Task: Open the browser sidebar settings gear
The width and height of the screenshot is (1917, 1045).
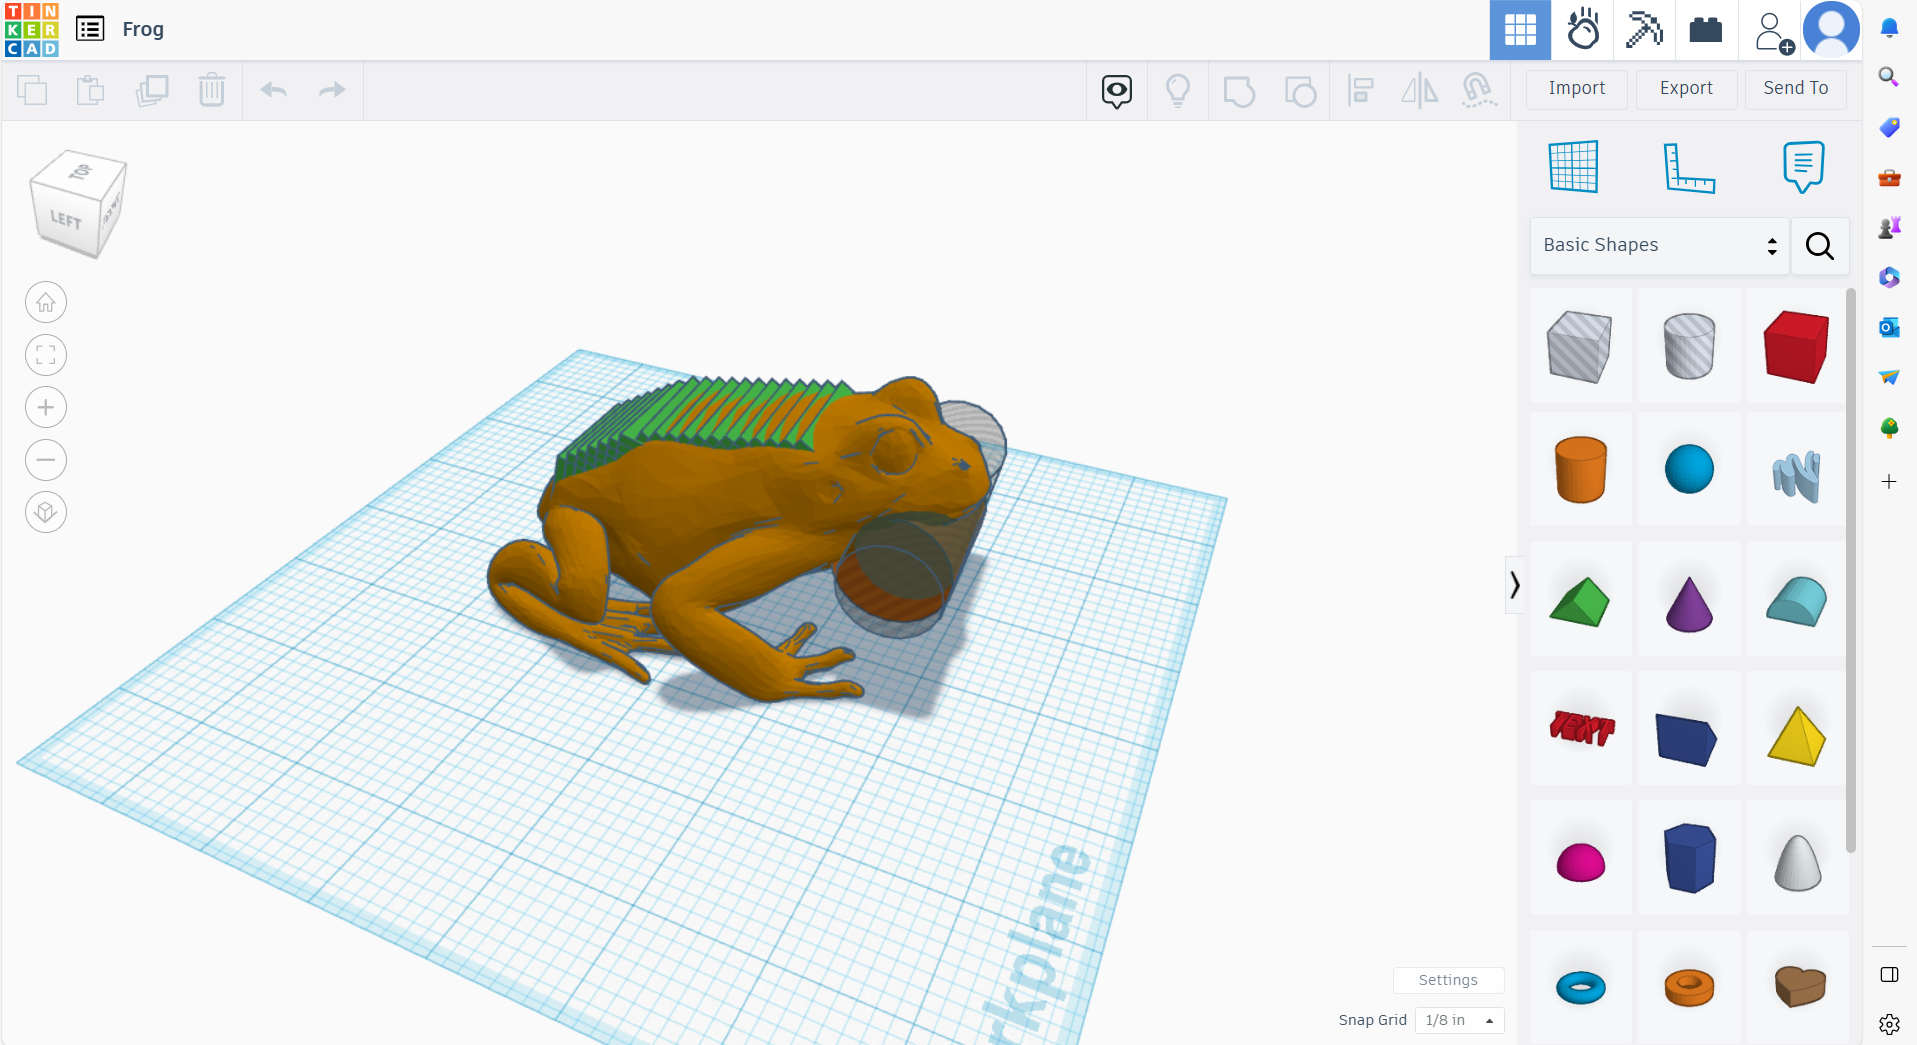Action: pos(1889,1024)
